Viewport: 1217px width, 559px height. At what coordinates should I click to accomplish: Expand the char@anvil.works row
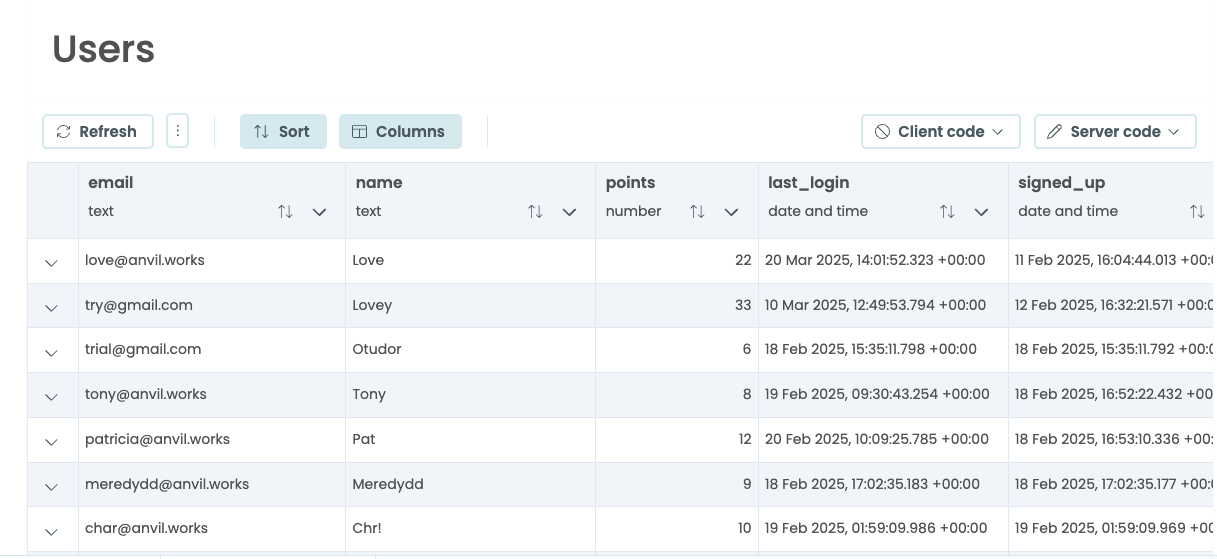(52, 530)
